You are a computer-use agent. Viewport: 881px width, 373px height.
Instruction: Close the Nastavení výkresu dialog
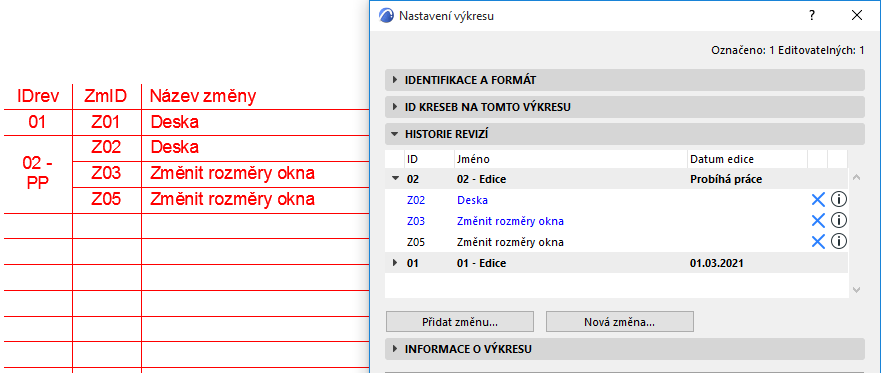pos(857,16)
